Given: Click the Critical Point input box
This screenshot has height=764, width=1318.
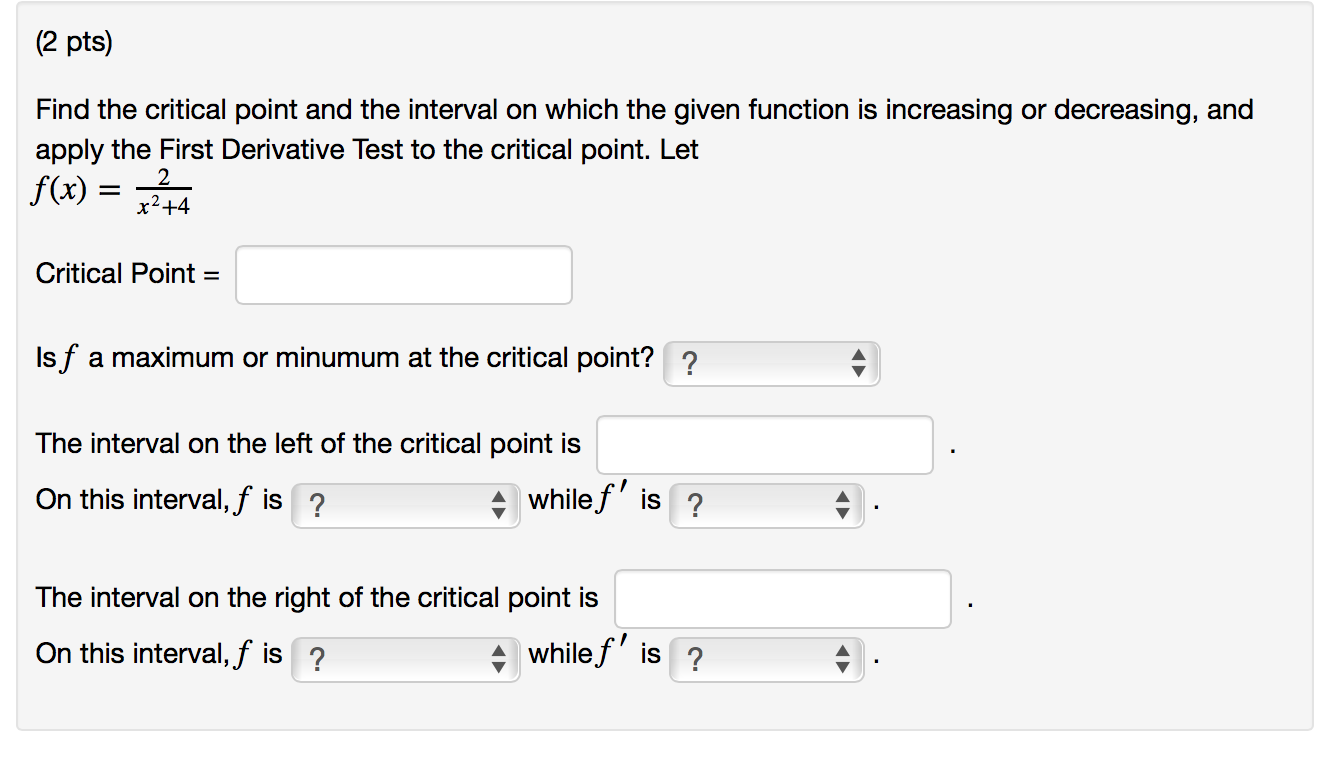Looking at the screenshot, I should click(x=403, y=274).
